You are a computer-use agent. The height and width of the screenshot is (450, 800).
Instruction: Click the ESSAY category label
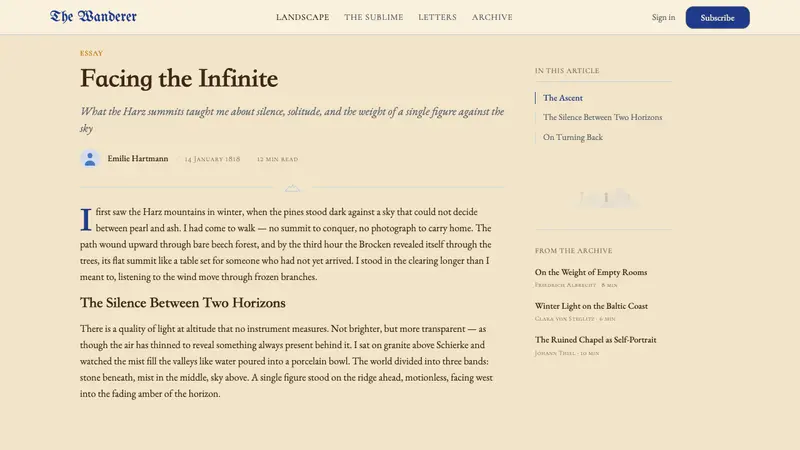(x=91, y=54)
